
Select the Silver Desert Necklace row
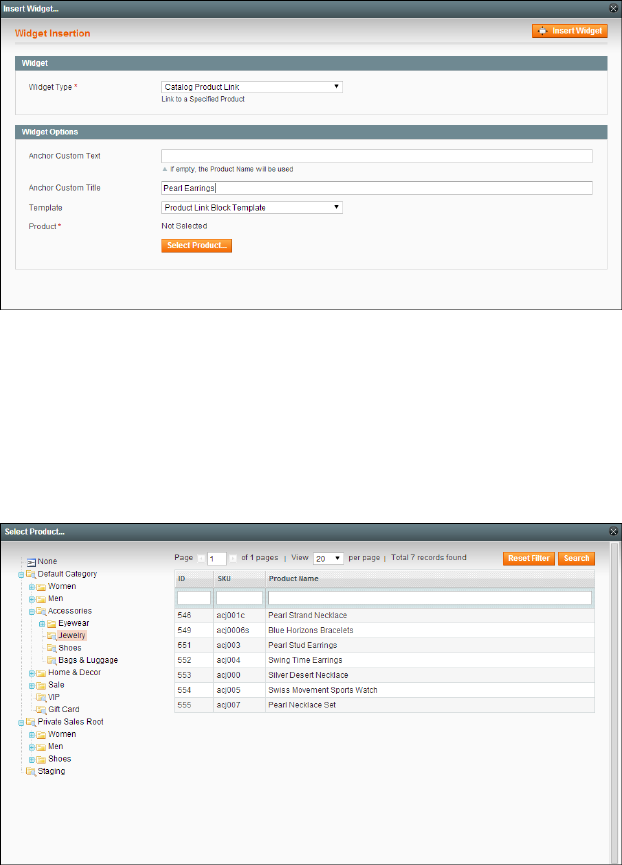[384, 675]
